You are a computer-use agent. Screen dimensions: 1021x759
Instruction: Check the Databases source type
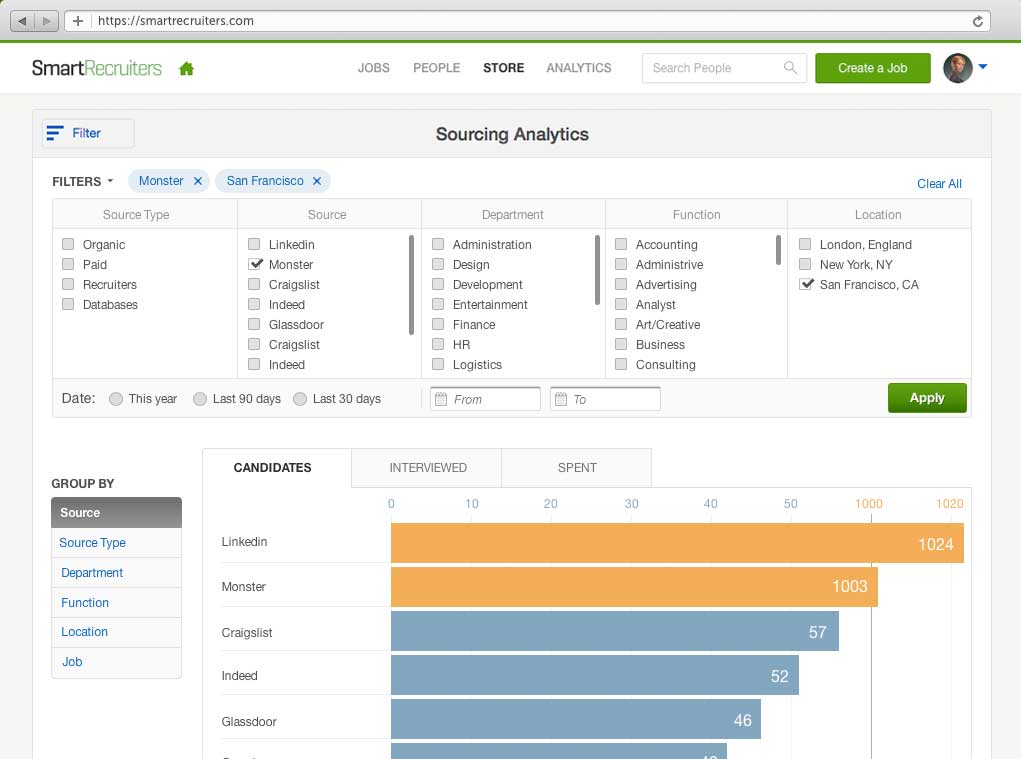pyautogui.click(x=68, y=304)
